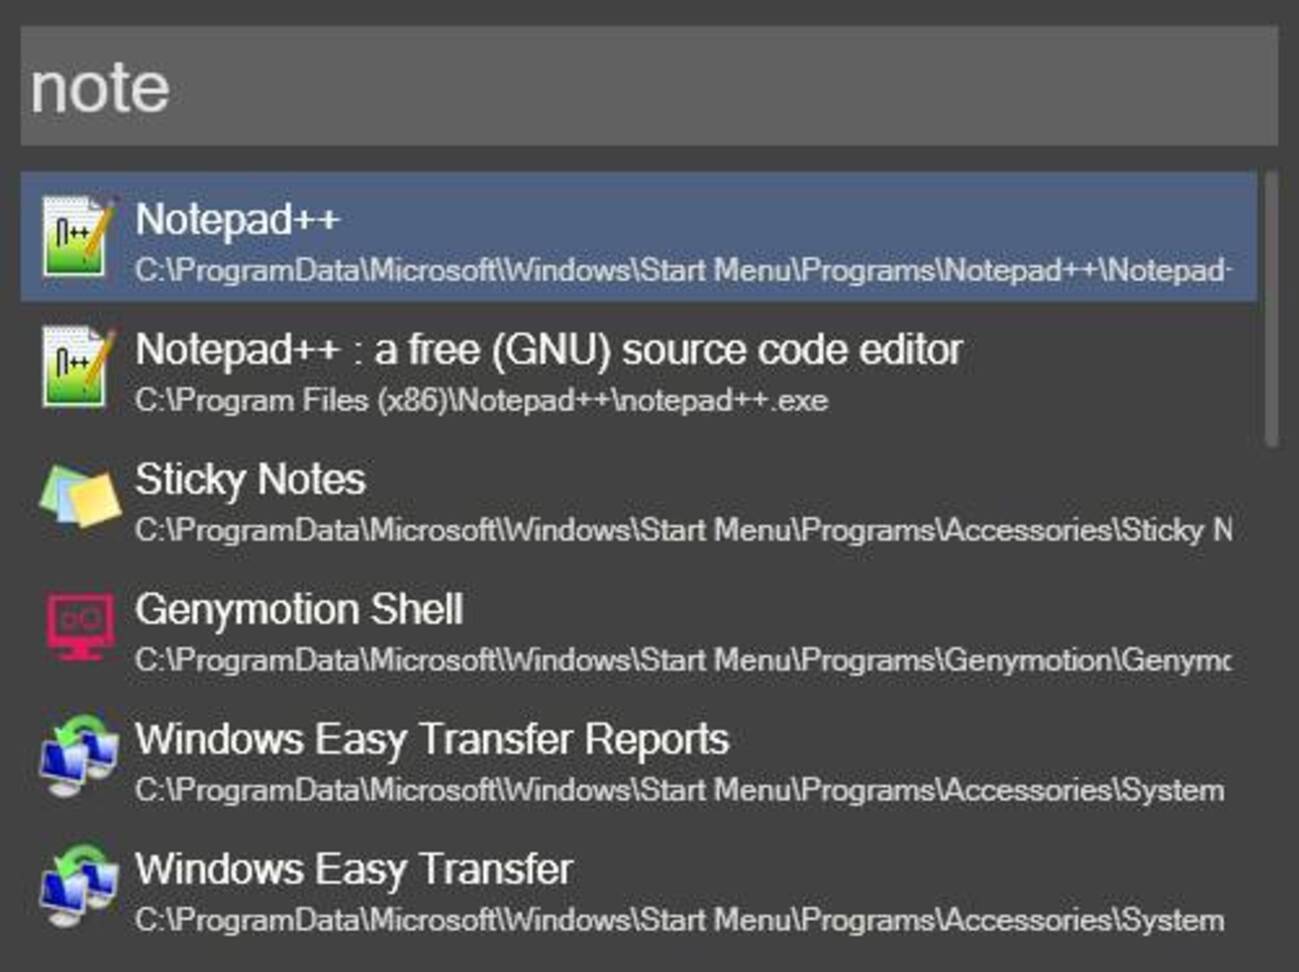
Task: Click the Sticky Notes Accessories path
Action: [682, 530]
